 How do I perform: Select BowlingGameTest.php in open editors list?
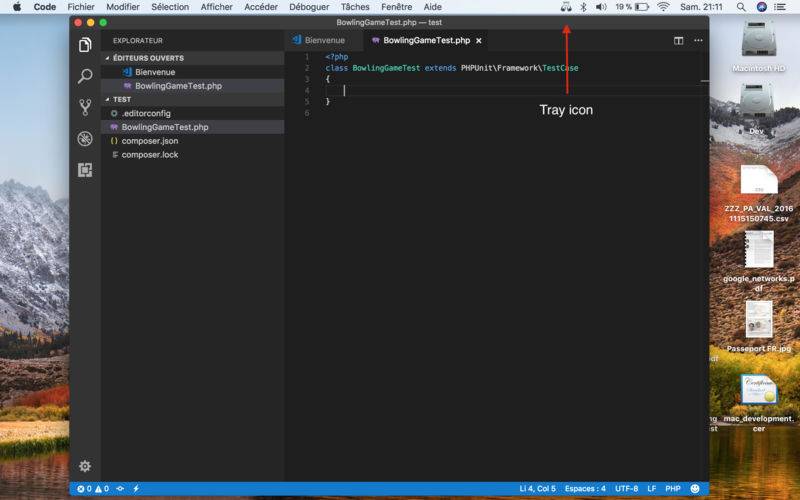[x=192, y=86]
